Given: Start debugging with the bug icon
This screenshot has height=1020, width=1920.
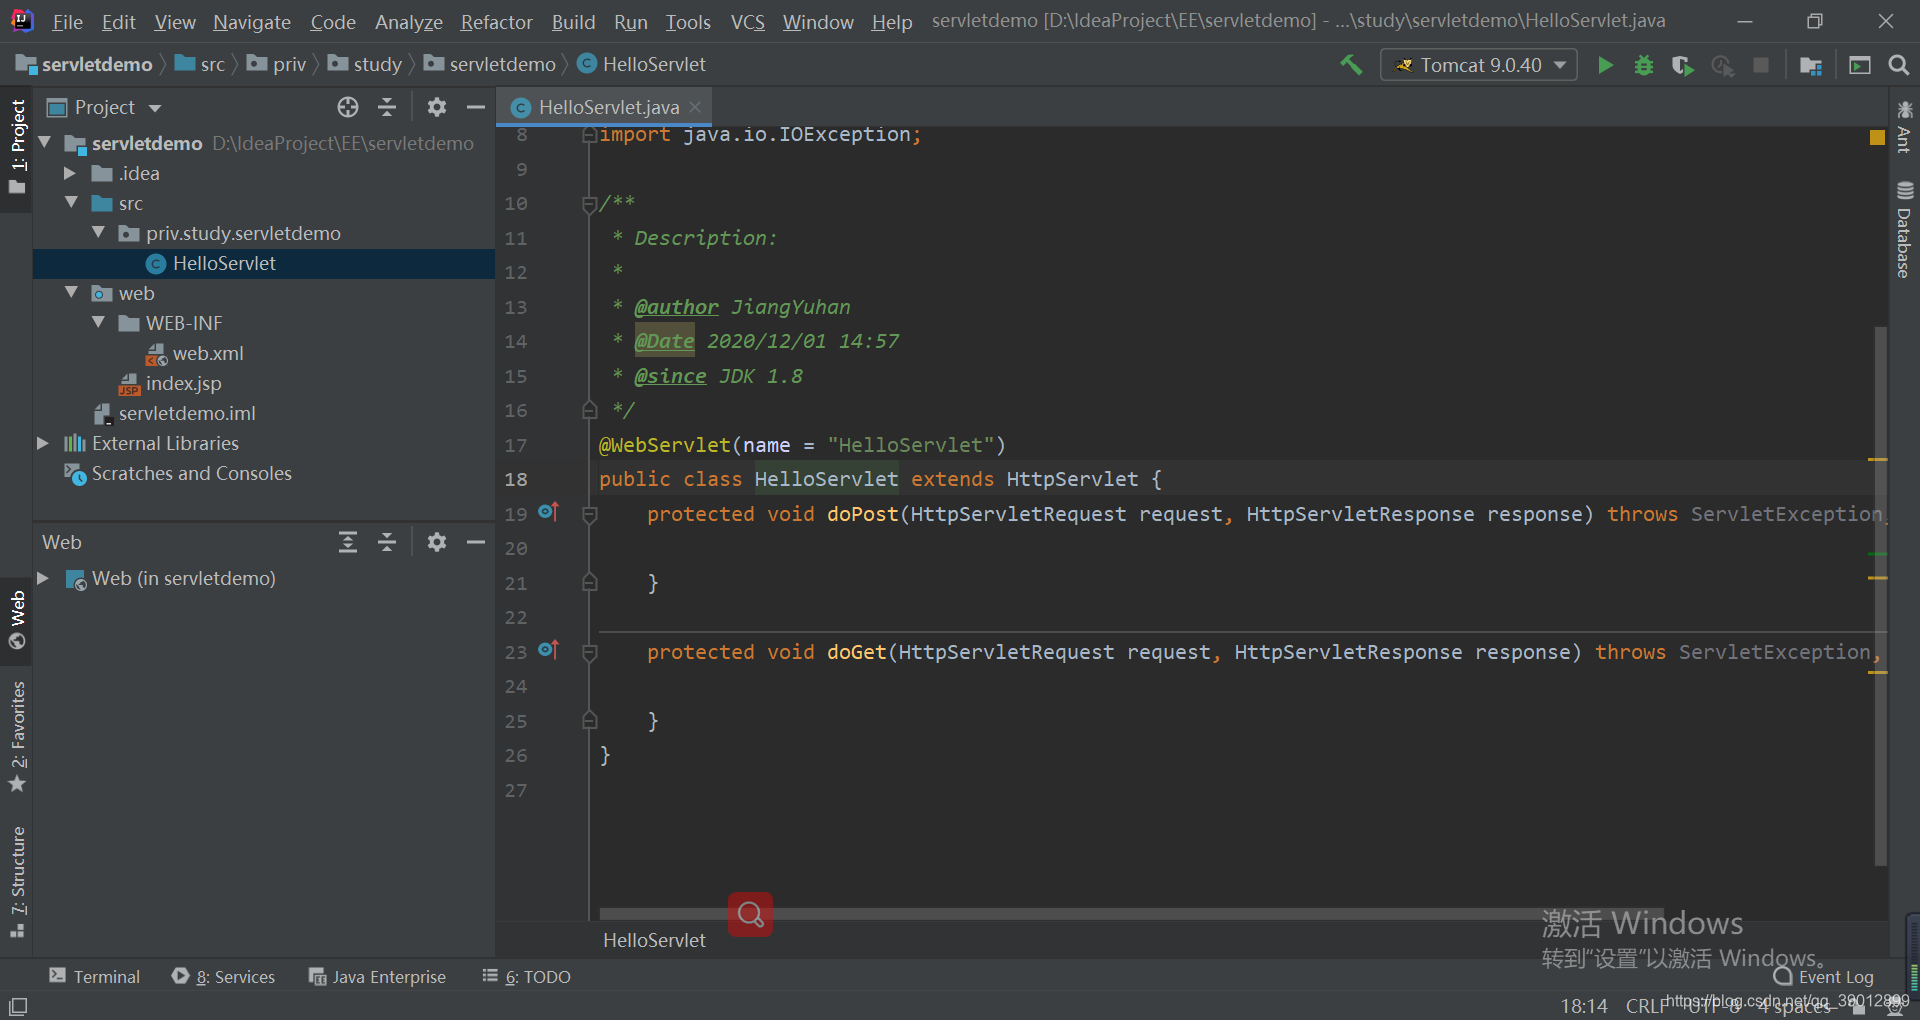Looking at the screenshot, I should 1643,65.
